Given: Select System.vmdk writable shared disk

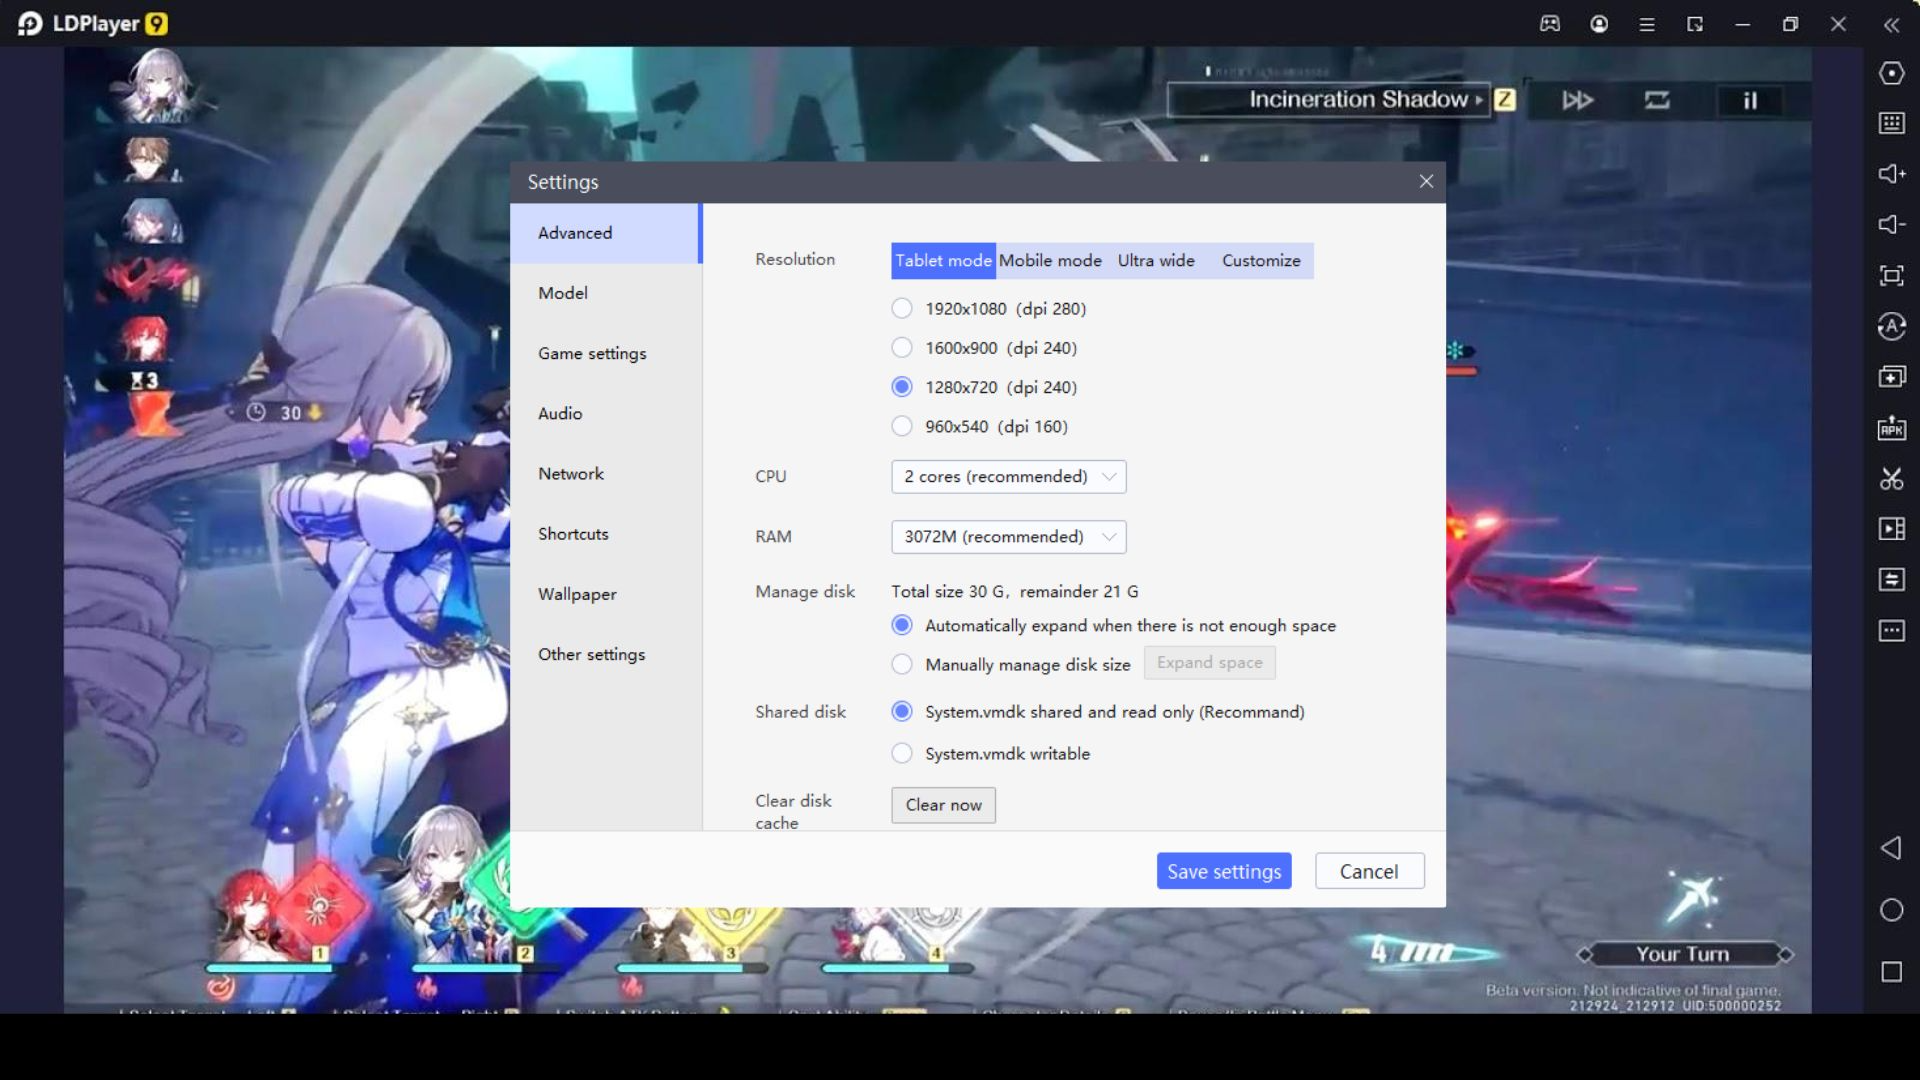Looking at the screenshot, I should 901,752.
